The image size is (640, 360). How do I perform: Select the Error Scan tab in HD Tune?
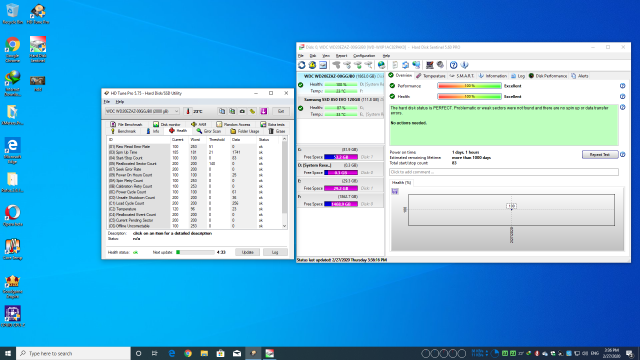pyautogui.click(x=209, y=131)
